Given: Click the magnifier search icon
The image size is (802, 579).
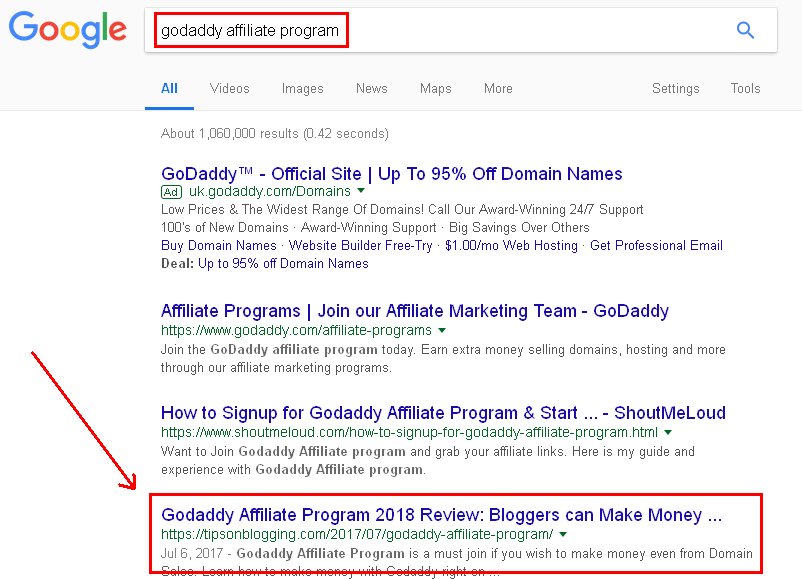Looking at the screenshot, I should [745, 30].
